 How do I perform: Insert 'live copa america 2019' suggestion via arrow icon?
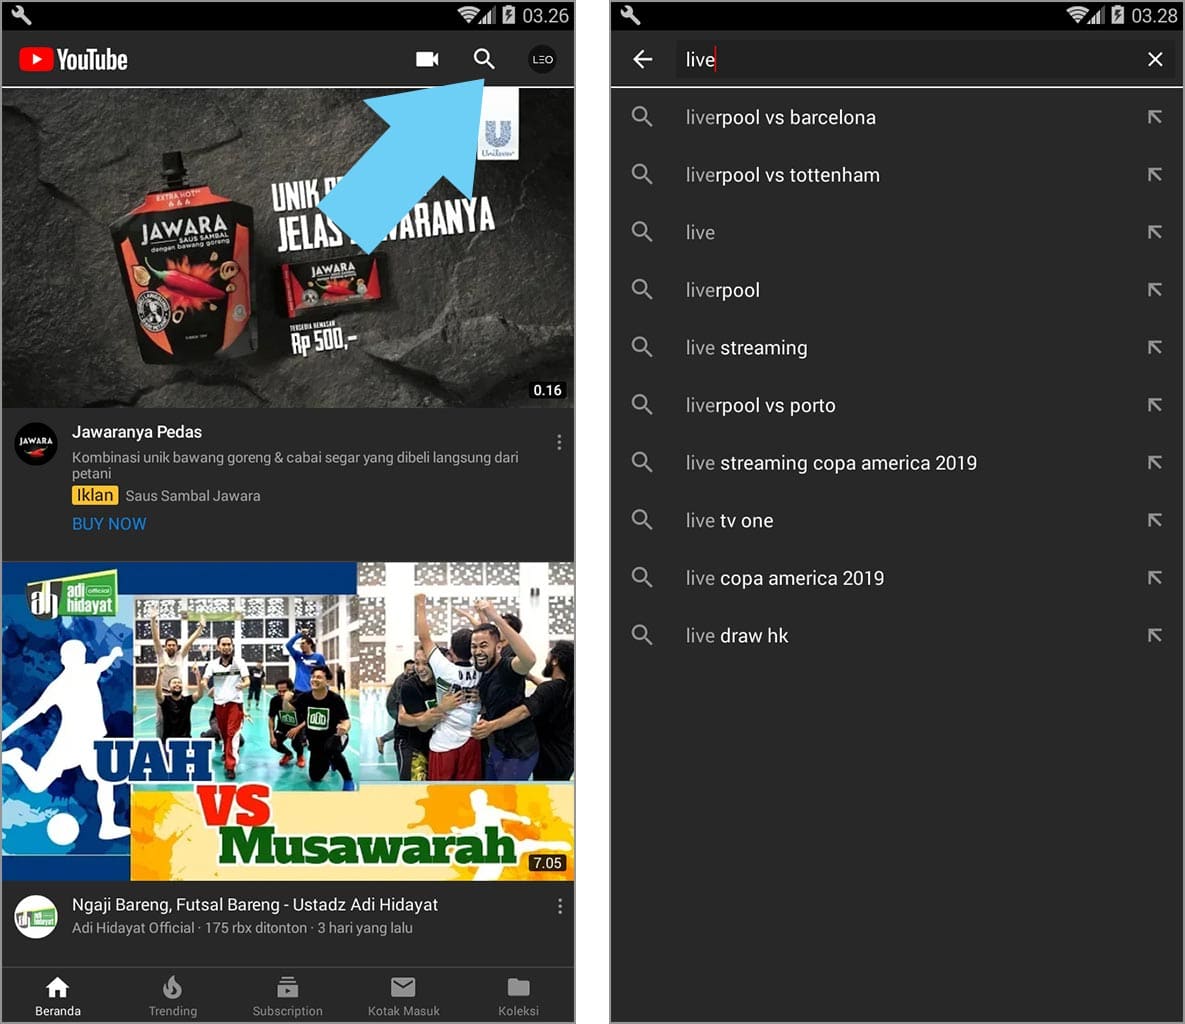[1154, 578]
